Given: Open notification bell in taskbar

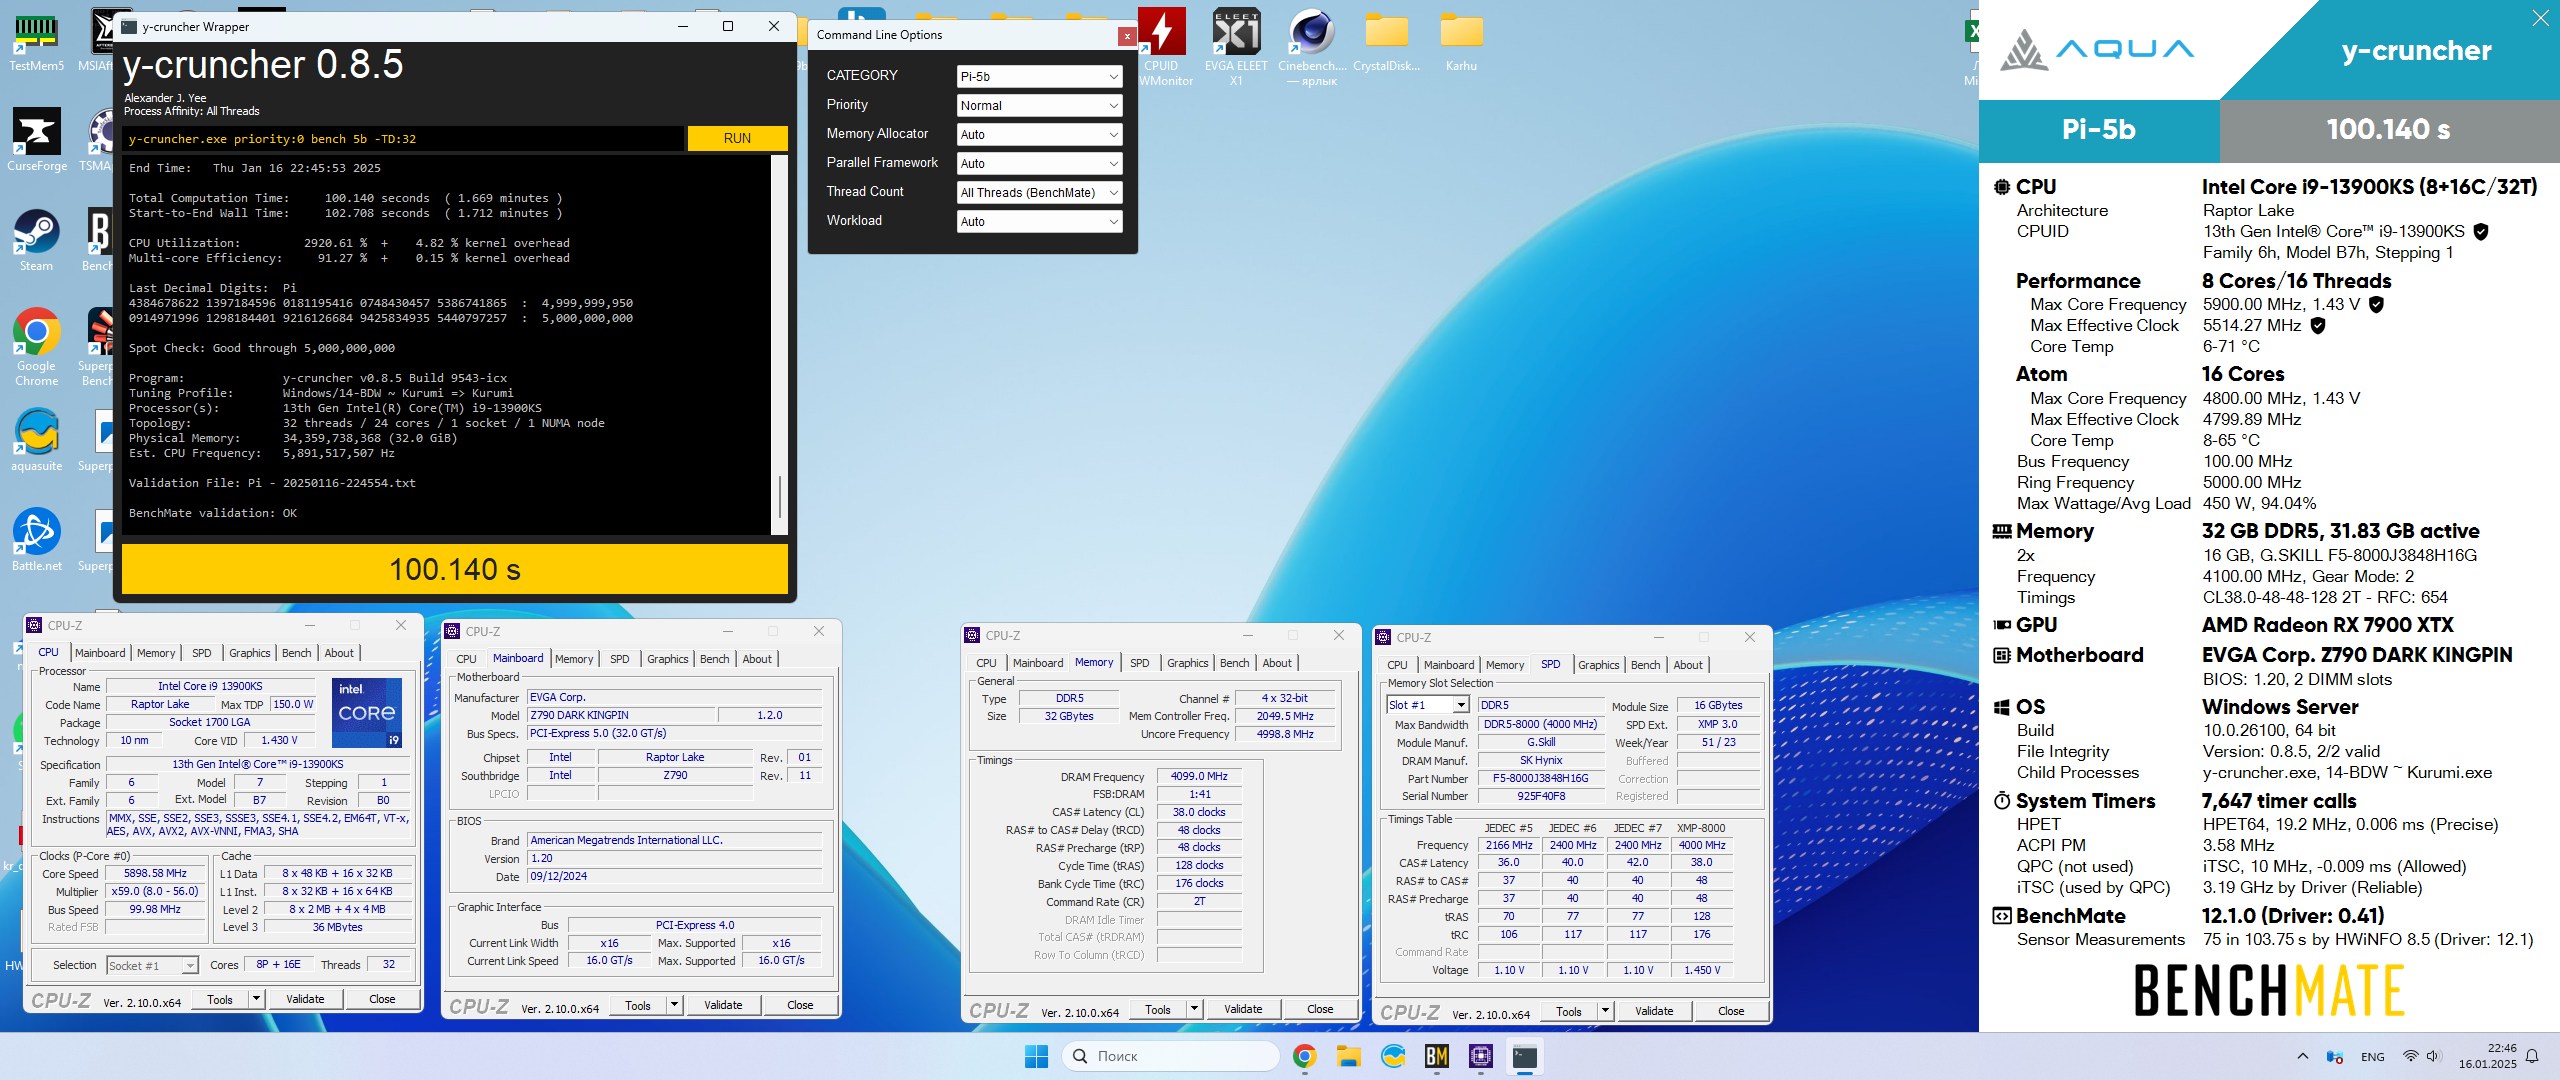Looking at the screenshot, I should (2533, 1056).
